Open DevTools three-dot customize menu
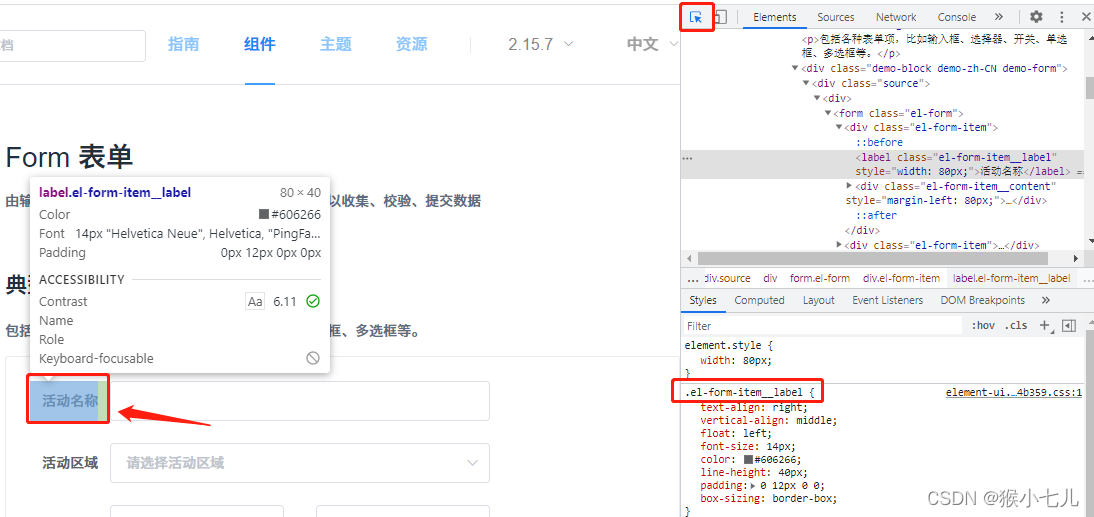This screenshot has height=517, width=1094. click(x=1062, y=17)
